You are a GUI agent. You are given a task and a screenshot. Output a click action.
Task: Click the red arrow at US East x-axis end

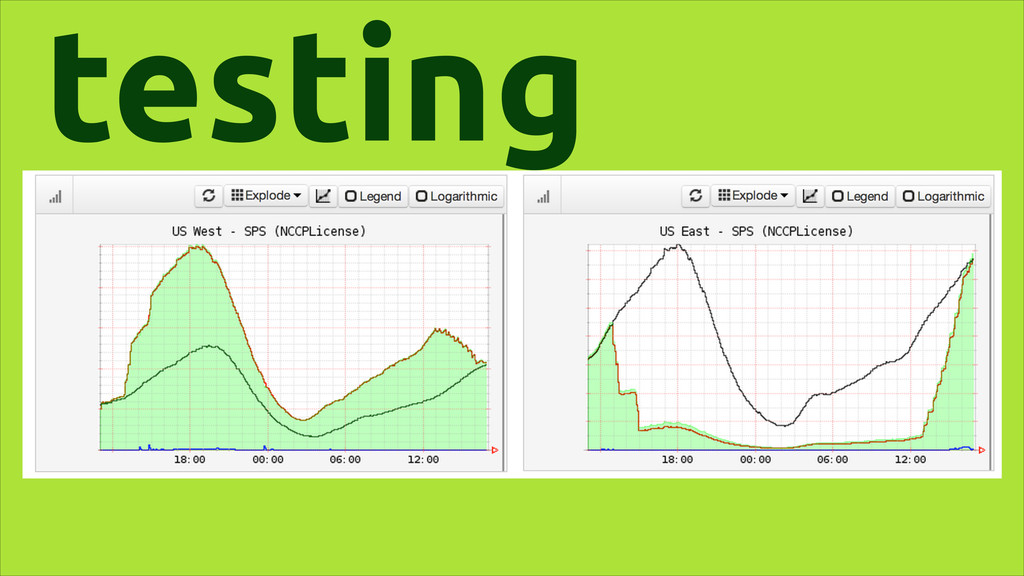click(x=982, y=450)
